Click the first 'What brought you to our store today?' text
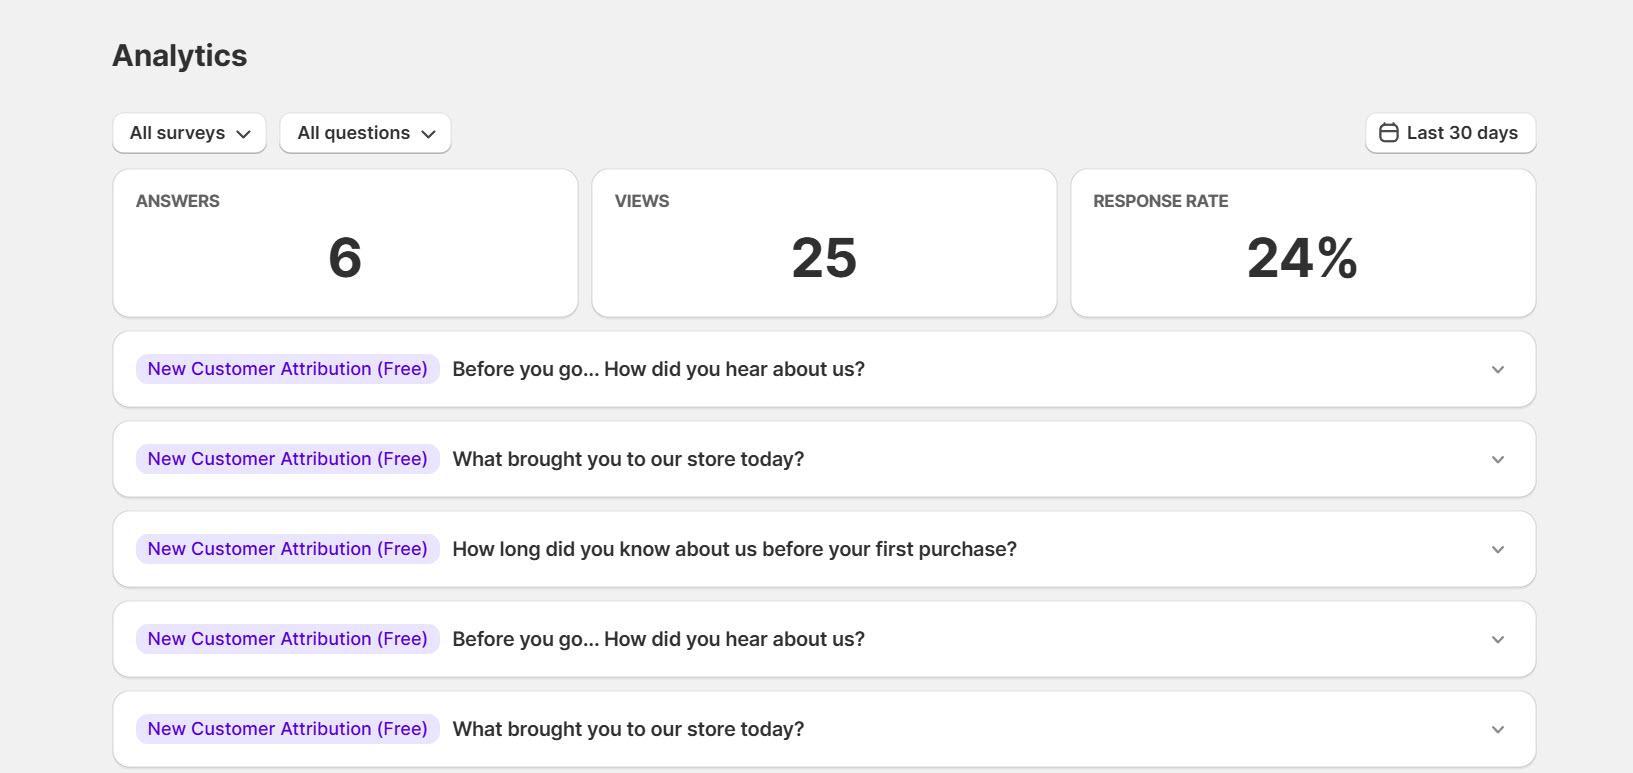 click(x=628, y=459)
